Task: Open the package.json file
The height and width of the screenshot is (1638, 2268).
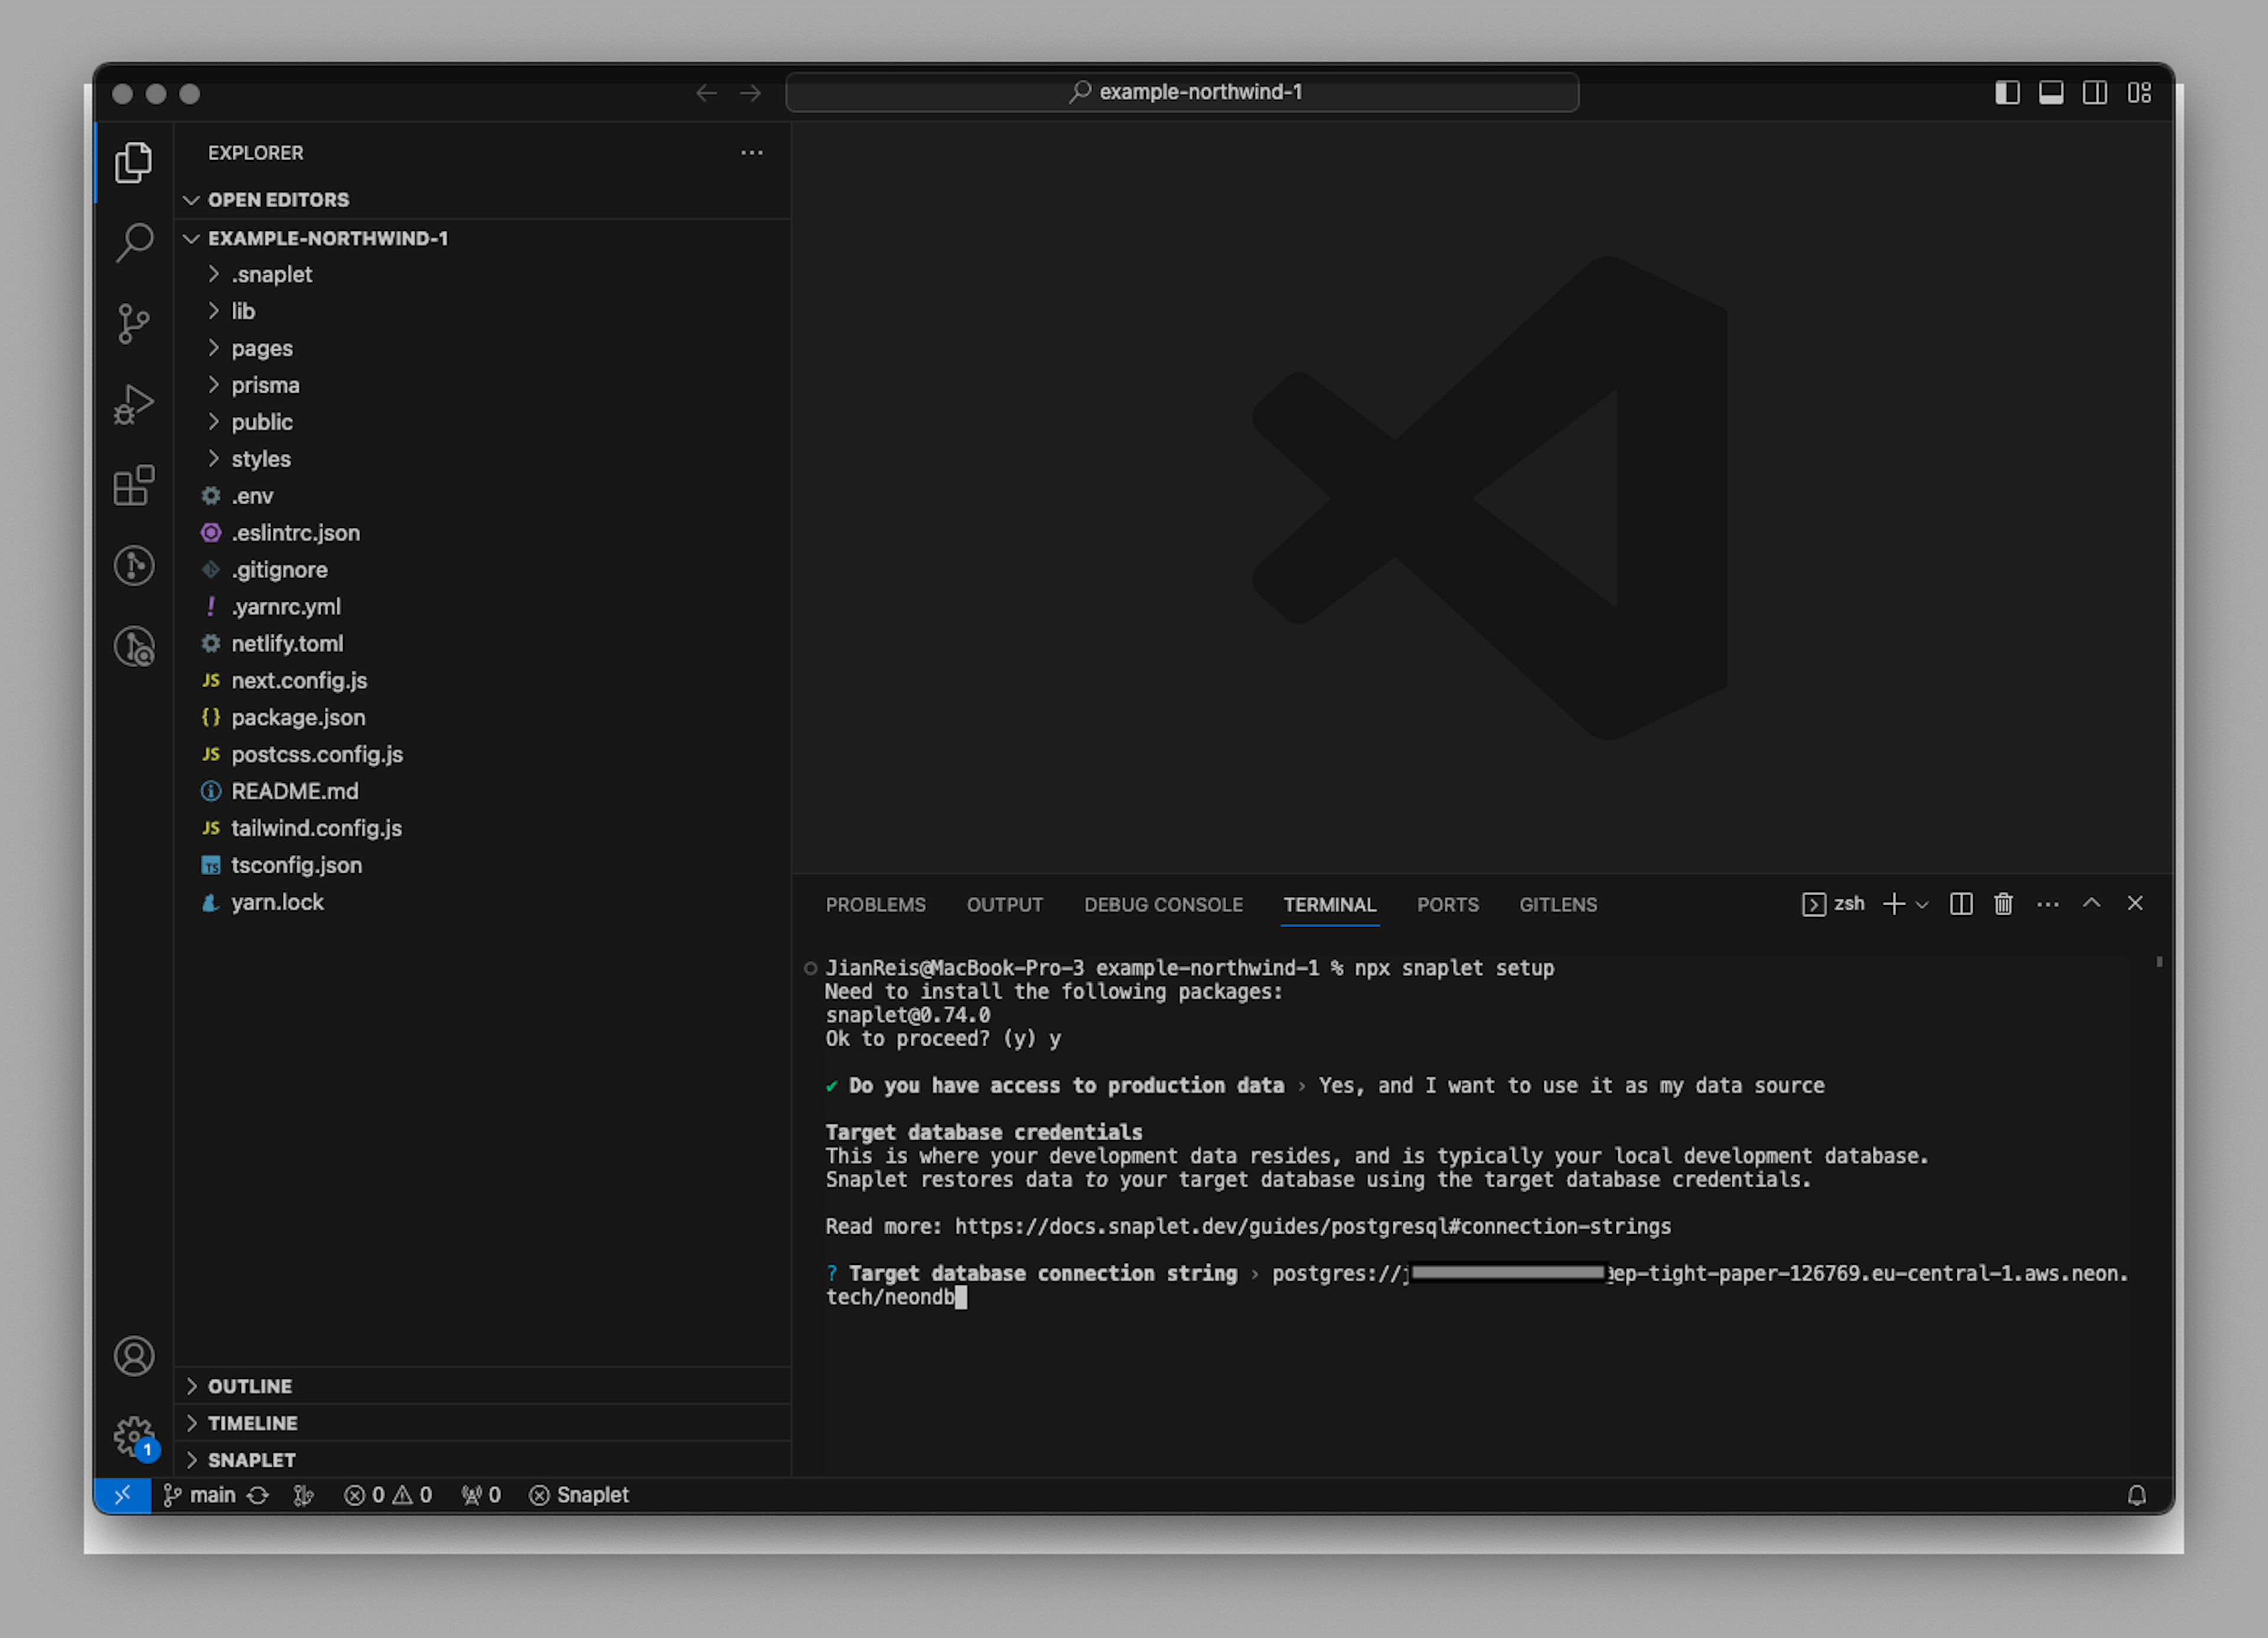Action: click(483, 718)
